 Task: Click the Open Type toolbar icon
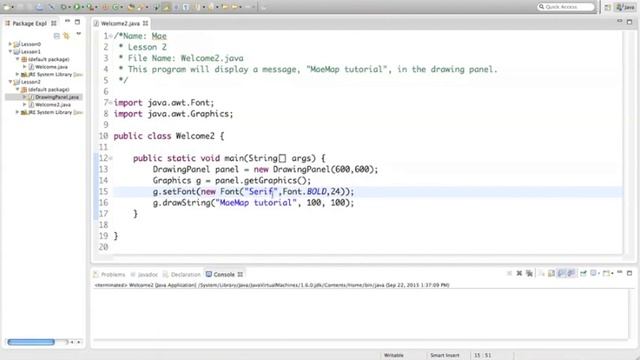131,7
